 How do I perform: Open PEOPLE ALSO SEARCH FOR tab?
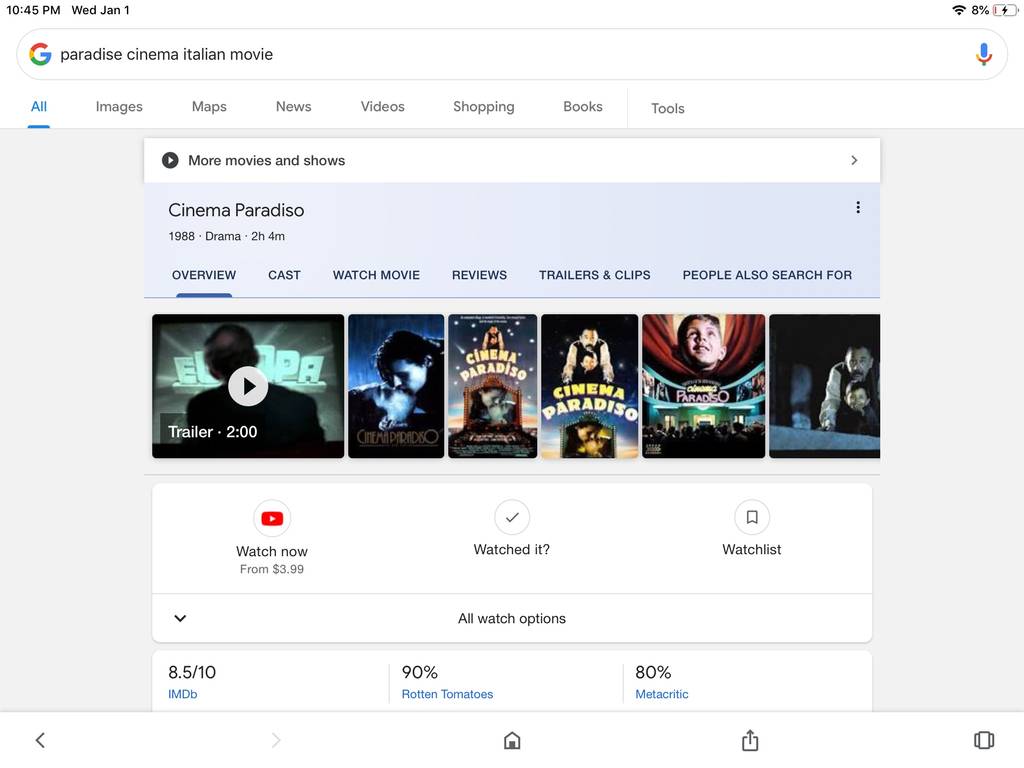point(767,275)
